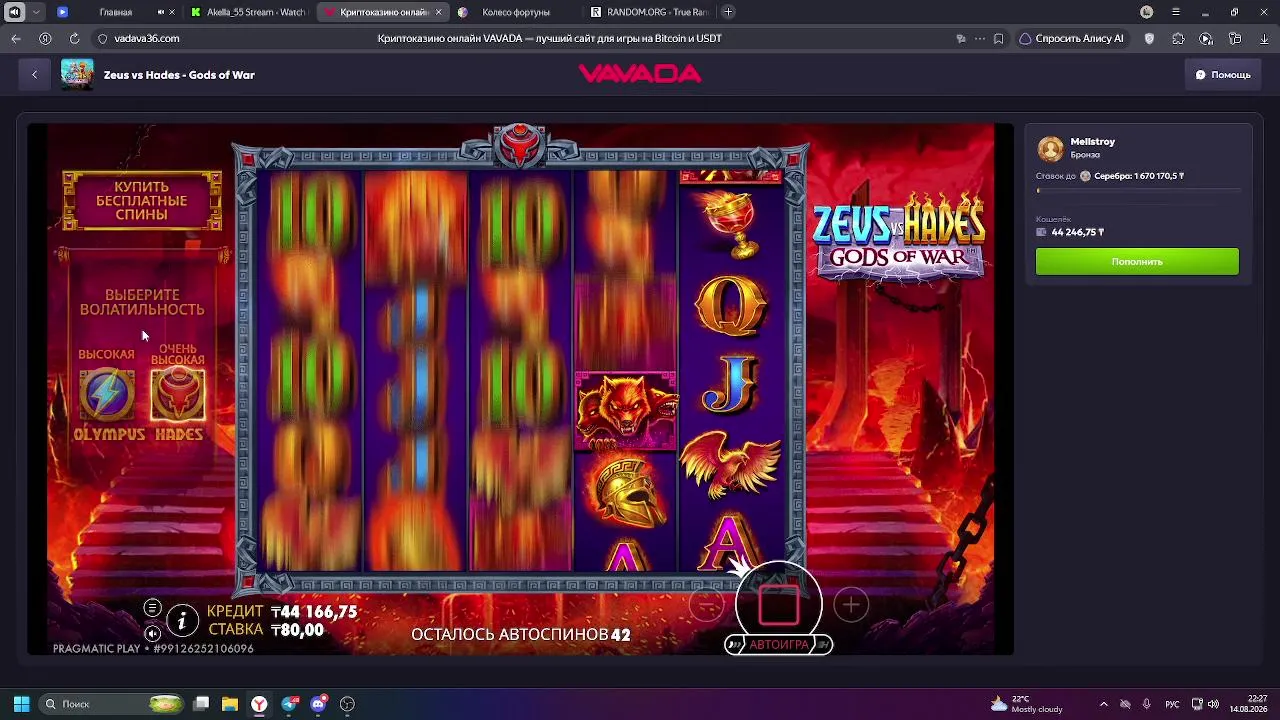Open the browser main menu

1176,12
